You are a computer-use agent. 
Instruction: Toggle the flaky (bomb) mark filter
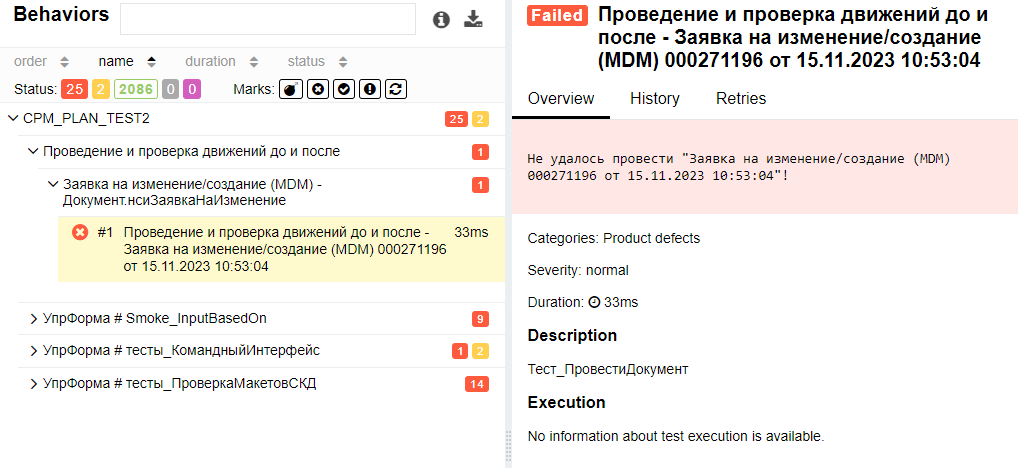[x=290, y=89]
